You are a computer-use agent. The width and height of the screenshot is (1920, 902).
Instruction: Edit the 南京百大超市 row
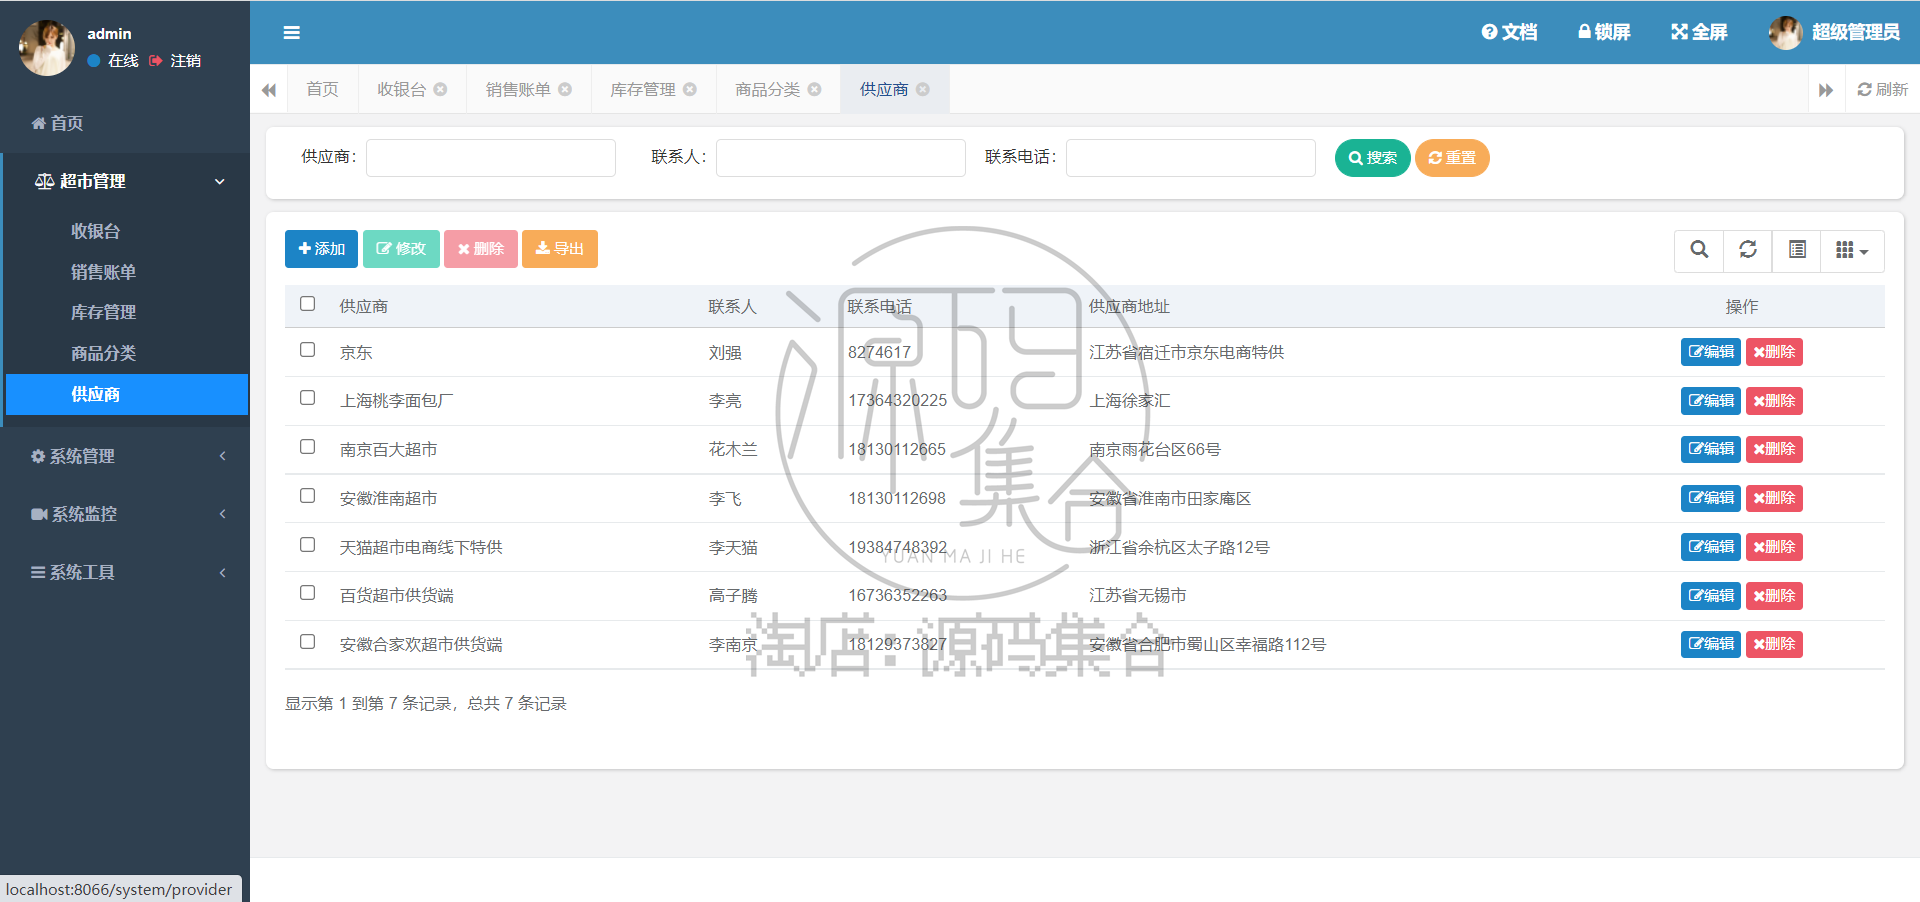click(1711, 449)
